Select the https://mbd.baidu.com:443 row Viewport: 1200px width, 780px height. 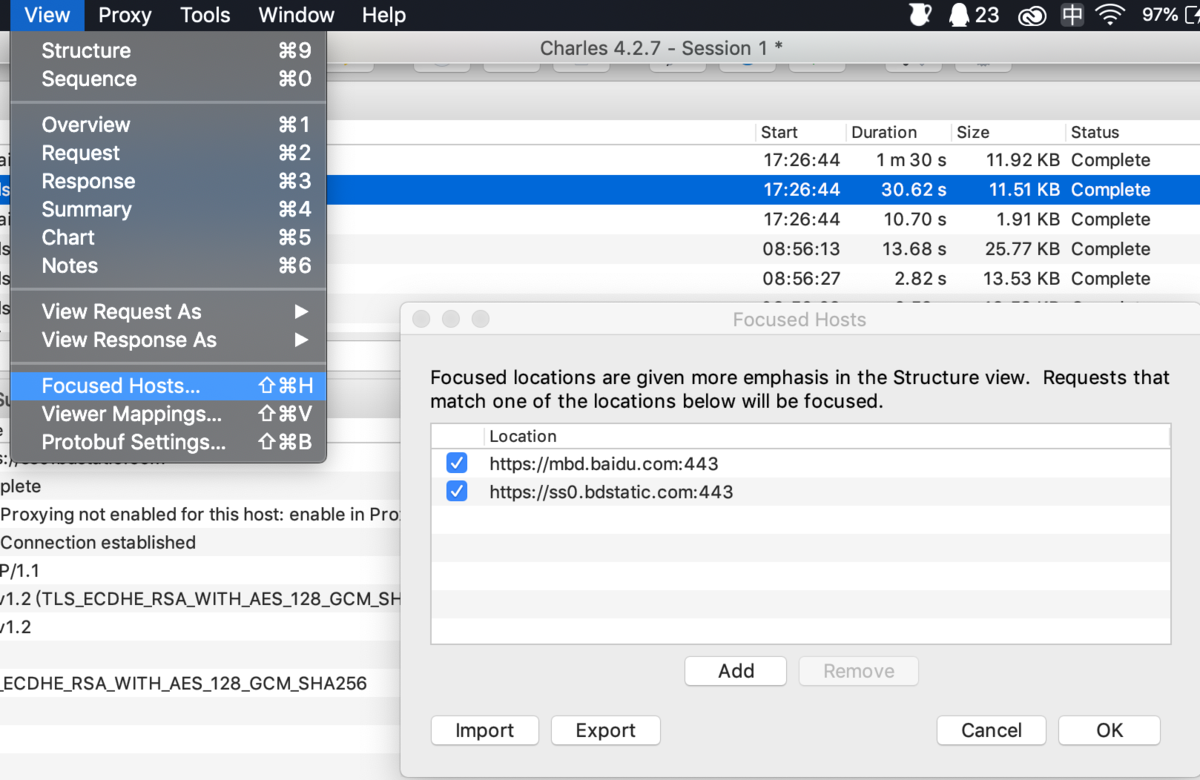pos(801,463)
